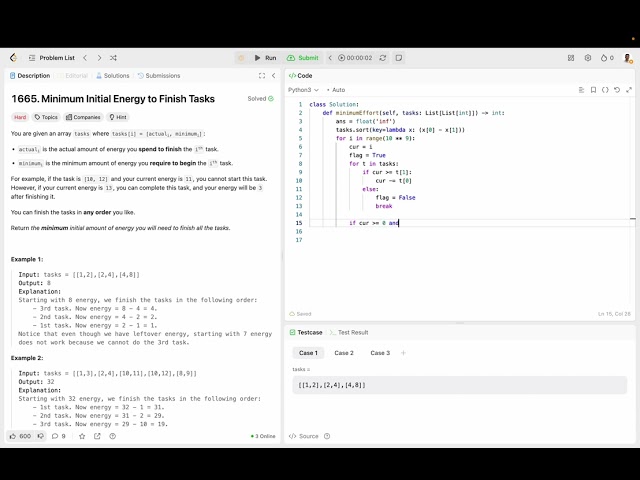Click the bookmark icon in editor toolbar
This screenshot has height=480, width=640.
(x=593, y=90)
